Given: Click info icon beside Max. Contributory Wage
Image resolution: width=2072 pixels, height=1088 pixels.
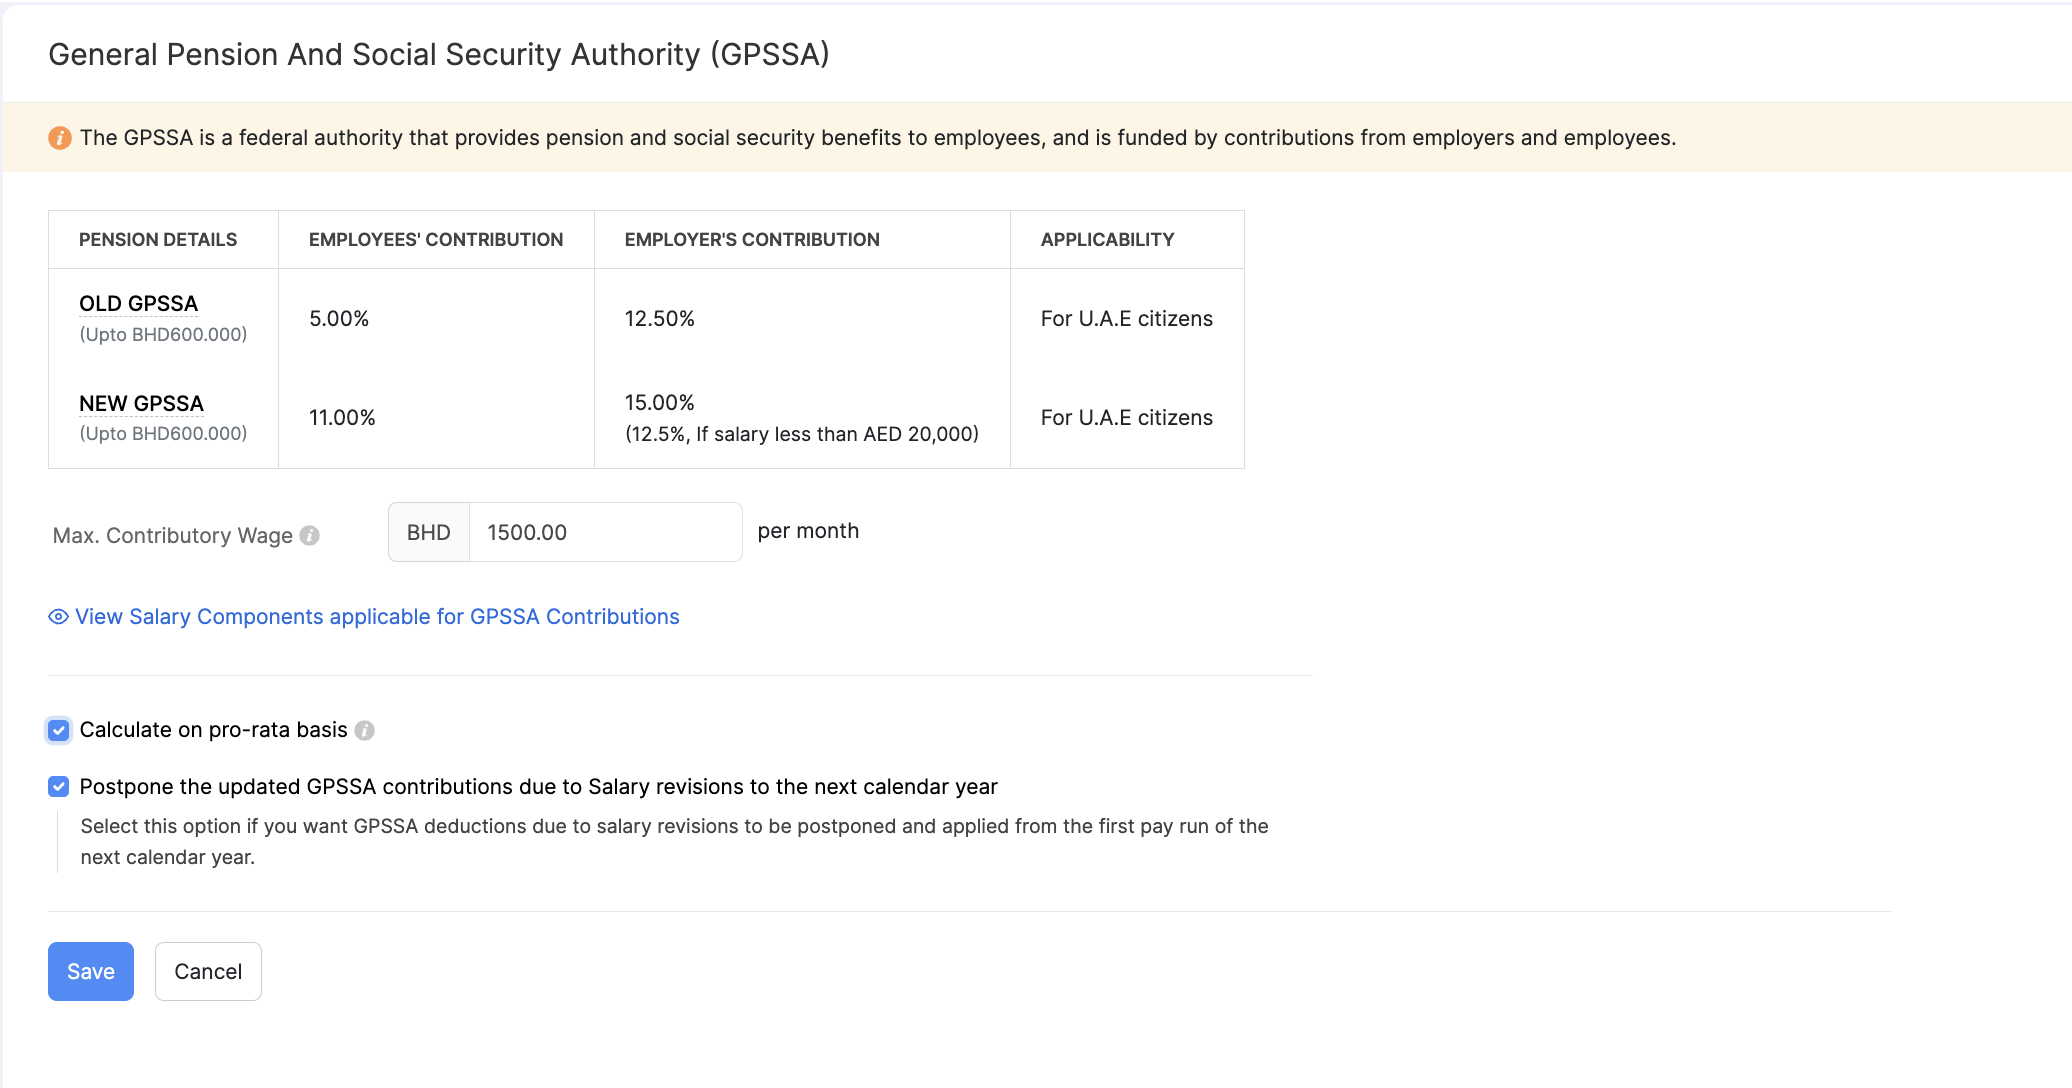Looking at the screenshot, I should pyautogui.click(x=310, y=536).
